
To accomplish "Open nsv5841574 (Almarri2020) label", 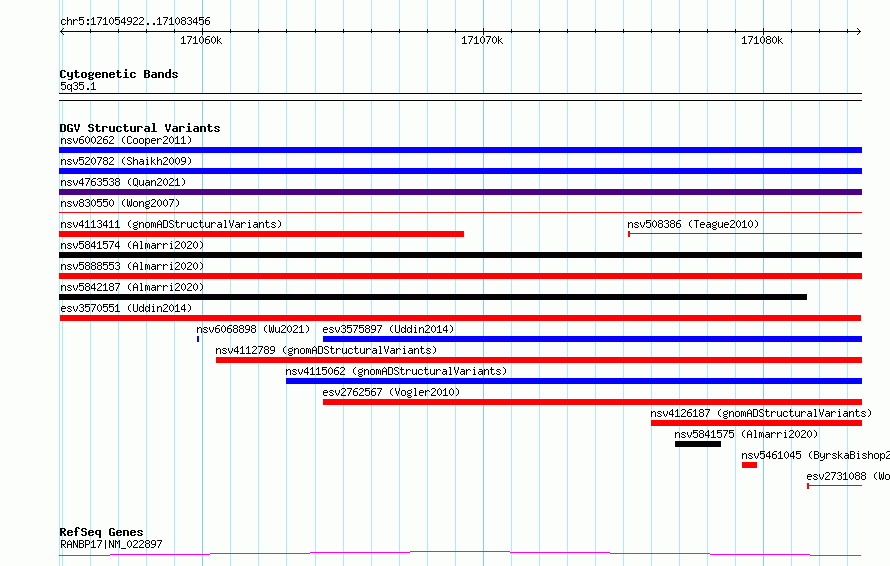I will coord(132,245).
